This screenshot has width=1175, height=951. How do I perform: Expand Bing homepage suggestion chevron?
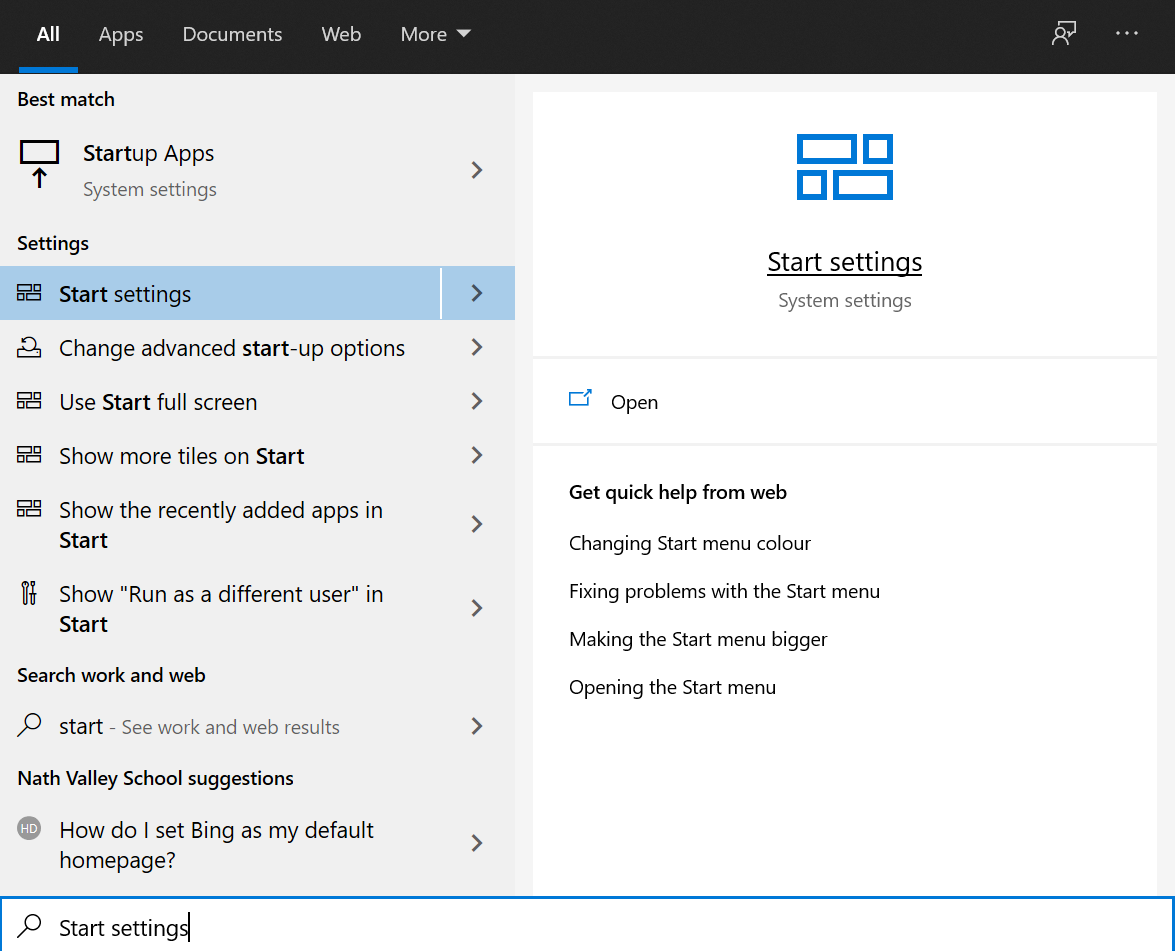pyautogui.click(x=477, y=843)
